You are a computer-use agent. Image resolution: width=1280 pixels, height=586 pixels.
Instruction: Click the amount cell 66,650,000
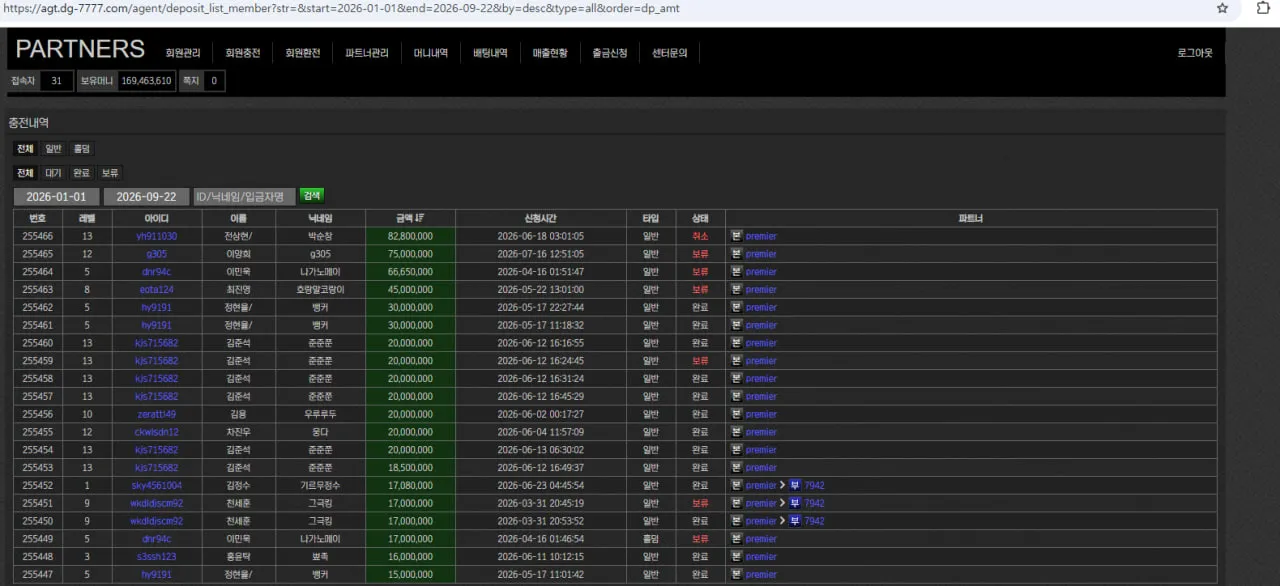click(410, 272)
